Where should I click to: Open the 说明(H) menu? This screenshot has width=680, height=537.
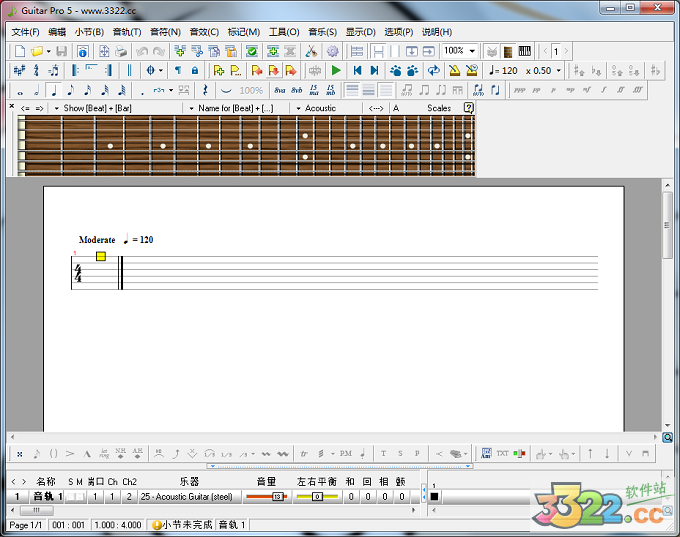coord(437,32)
